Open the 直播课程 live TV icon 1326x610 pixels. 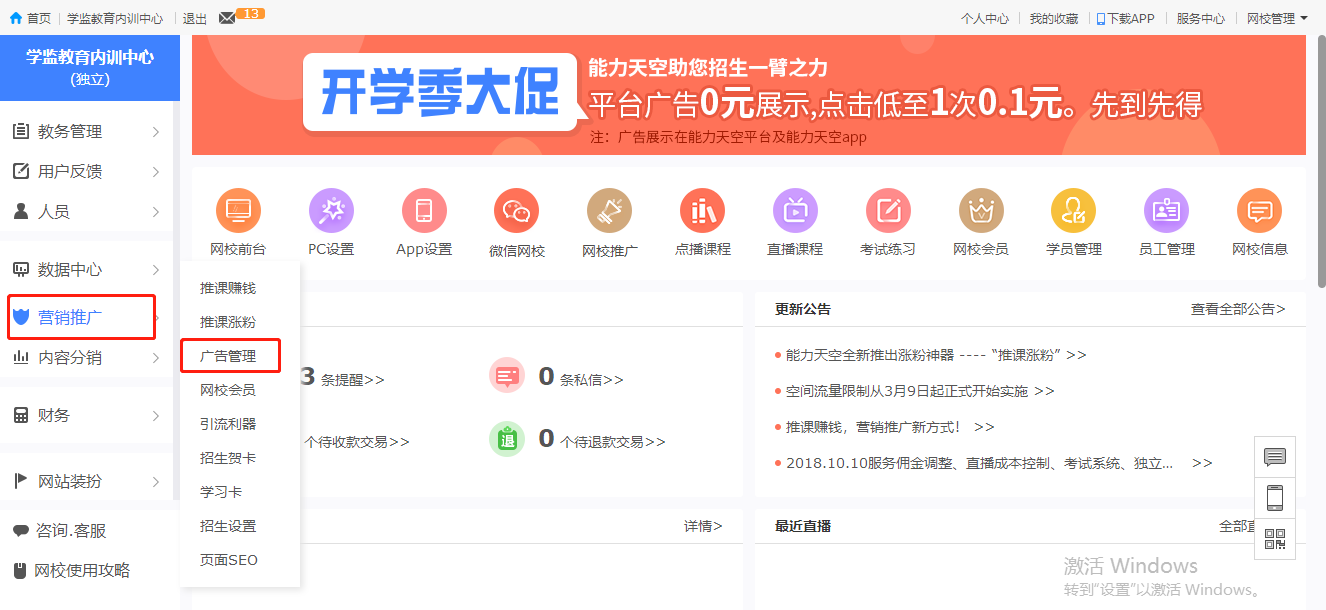pos(795,211)
